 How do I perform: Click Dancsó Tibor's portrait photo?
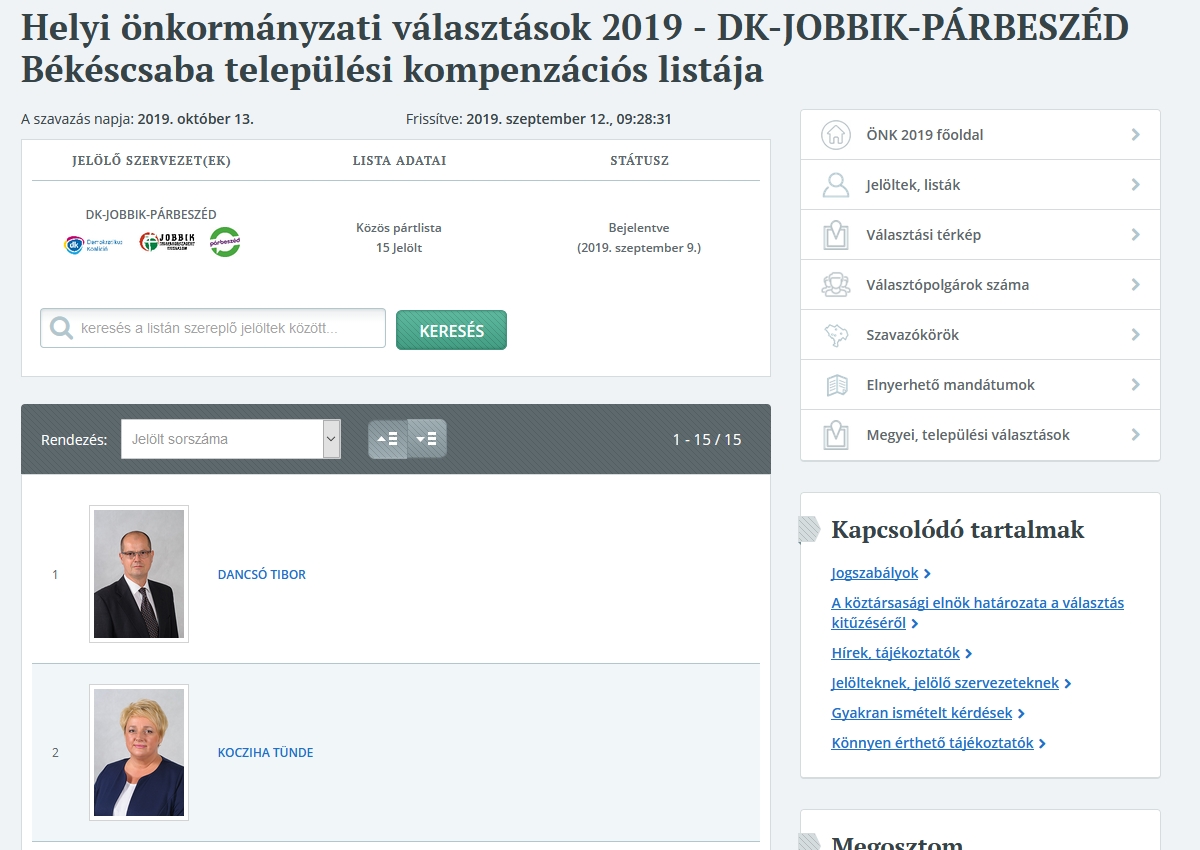[139, 574]
